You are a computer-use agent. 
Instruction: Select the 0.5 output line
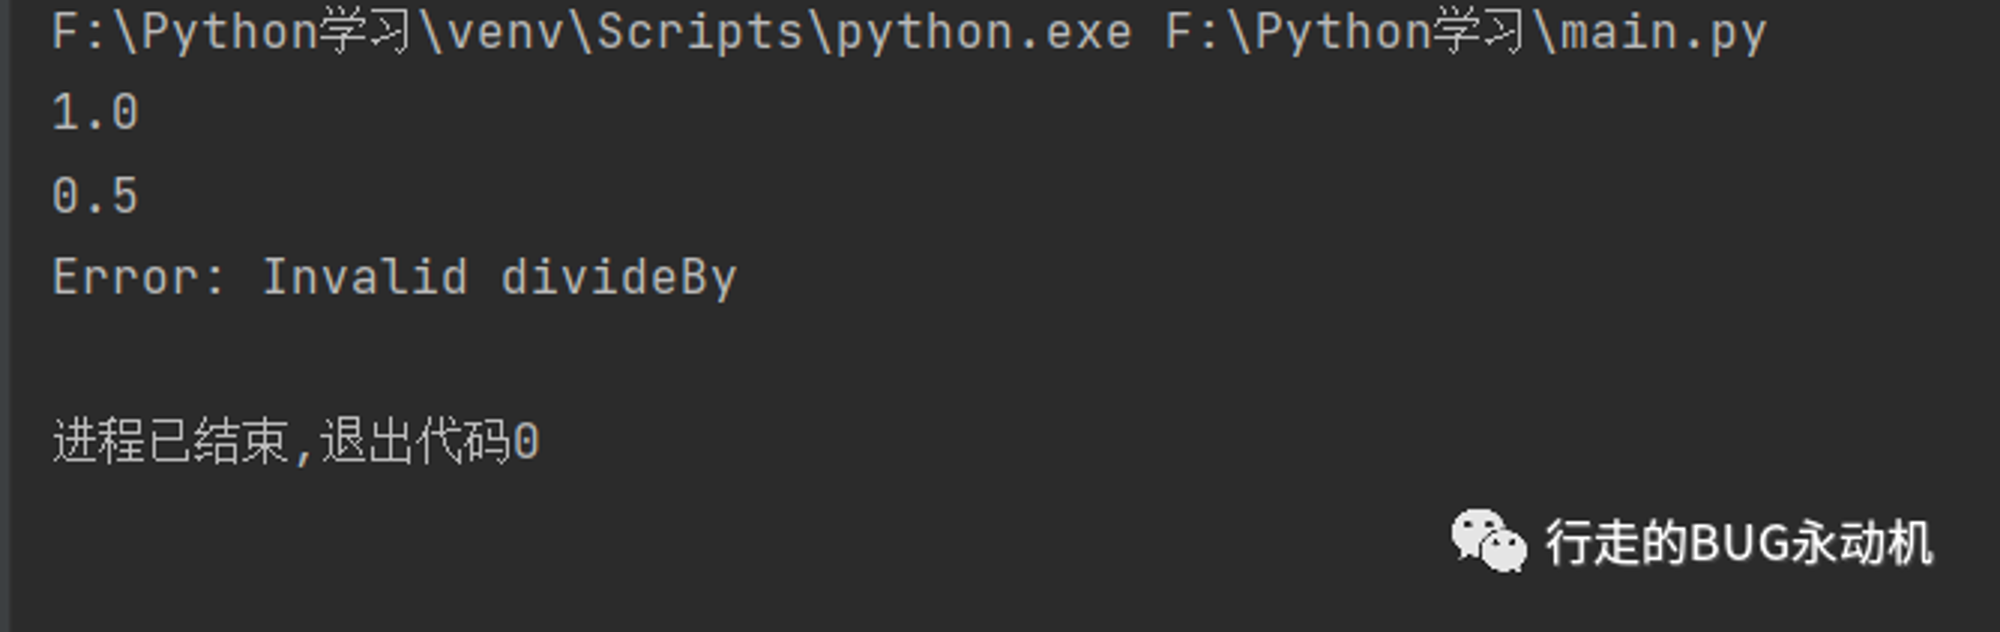95,195
